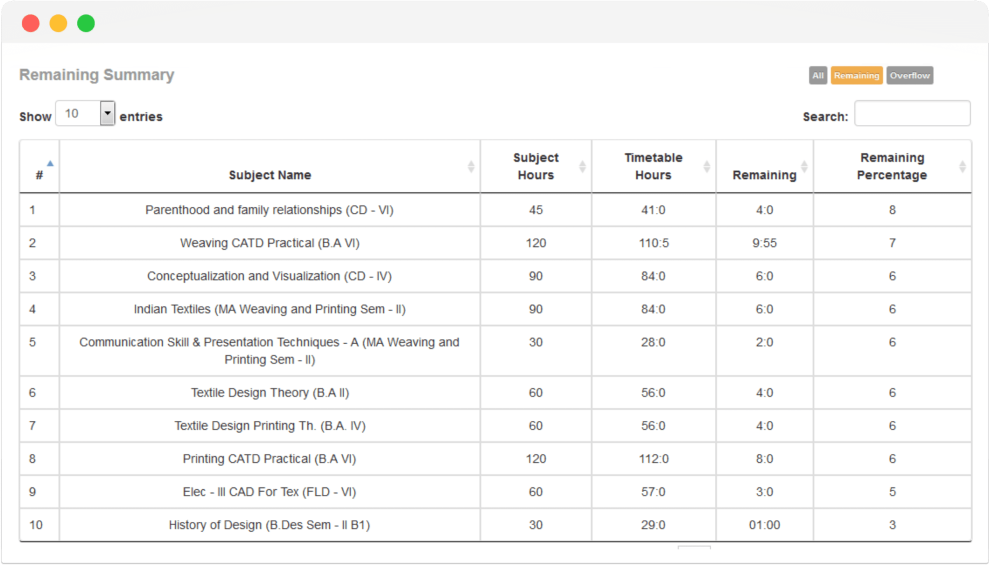Image resolution: width=989 pixels, height=565 pixels.
Task: Select the Remaining filter button
Action: (x=856, y=76)
